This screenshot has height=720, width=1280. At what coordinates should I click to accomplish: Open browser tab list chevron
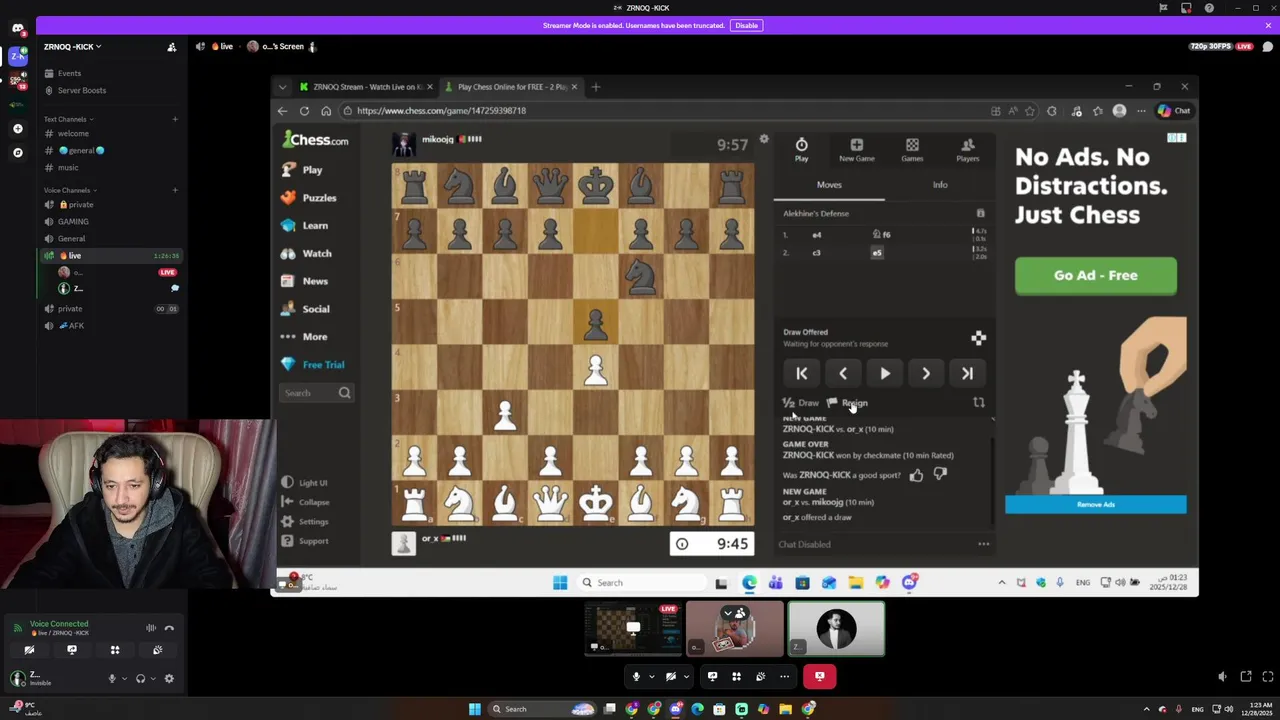pos(282,87)
